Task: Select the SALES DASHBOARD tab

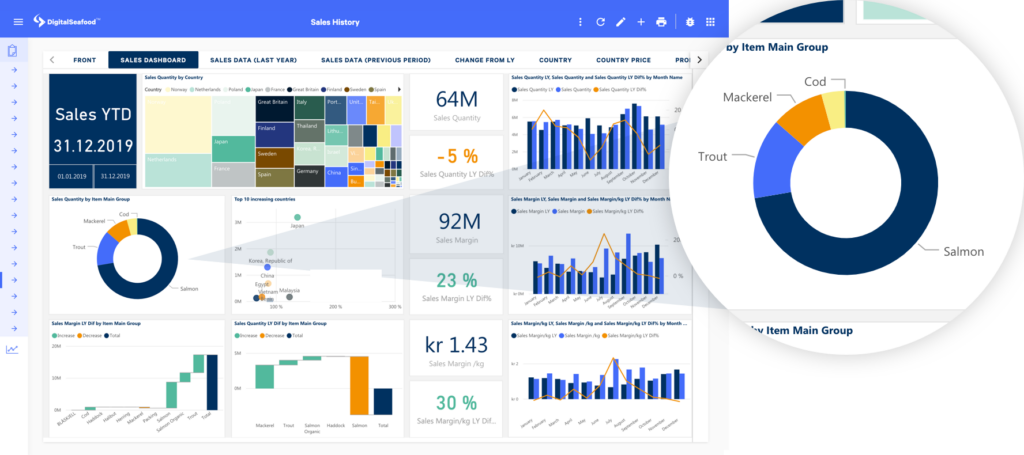Action: (x=153, y=60)
